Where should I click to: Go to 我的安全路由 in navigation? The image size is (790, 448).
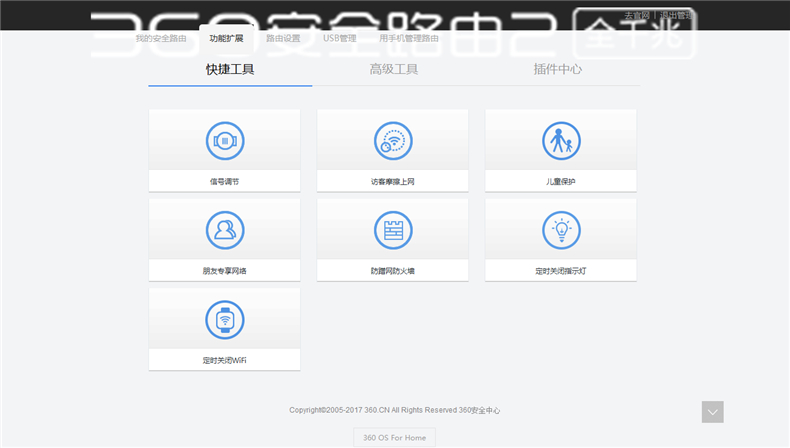coord(161,38)
